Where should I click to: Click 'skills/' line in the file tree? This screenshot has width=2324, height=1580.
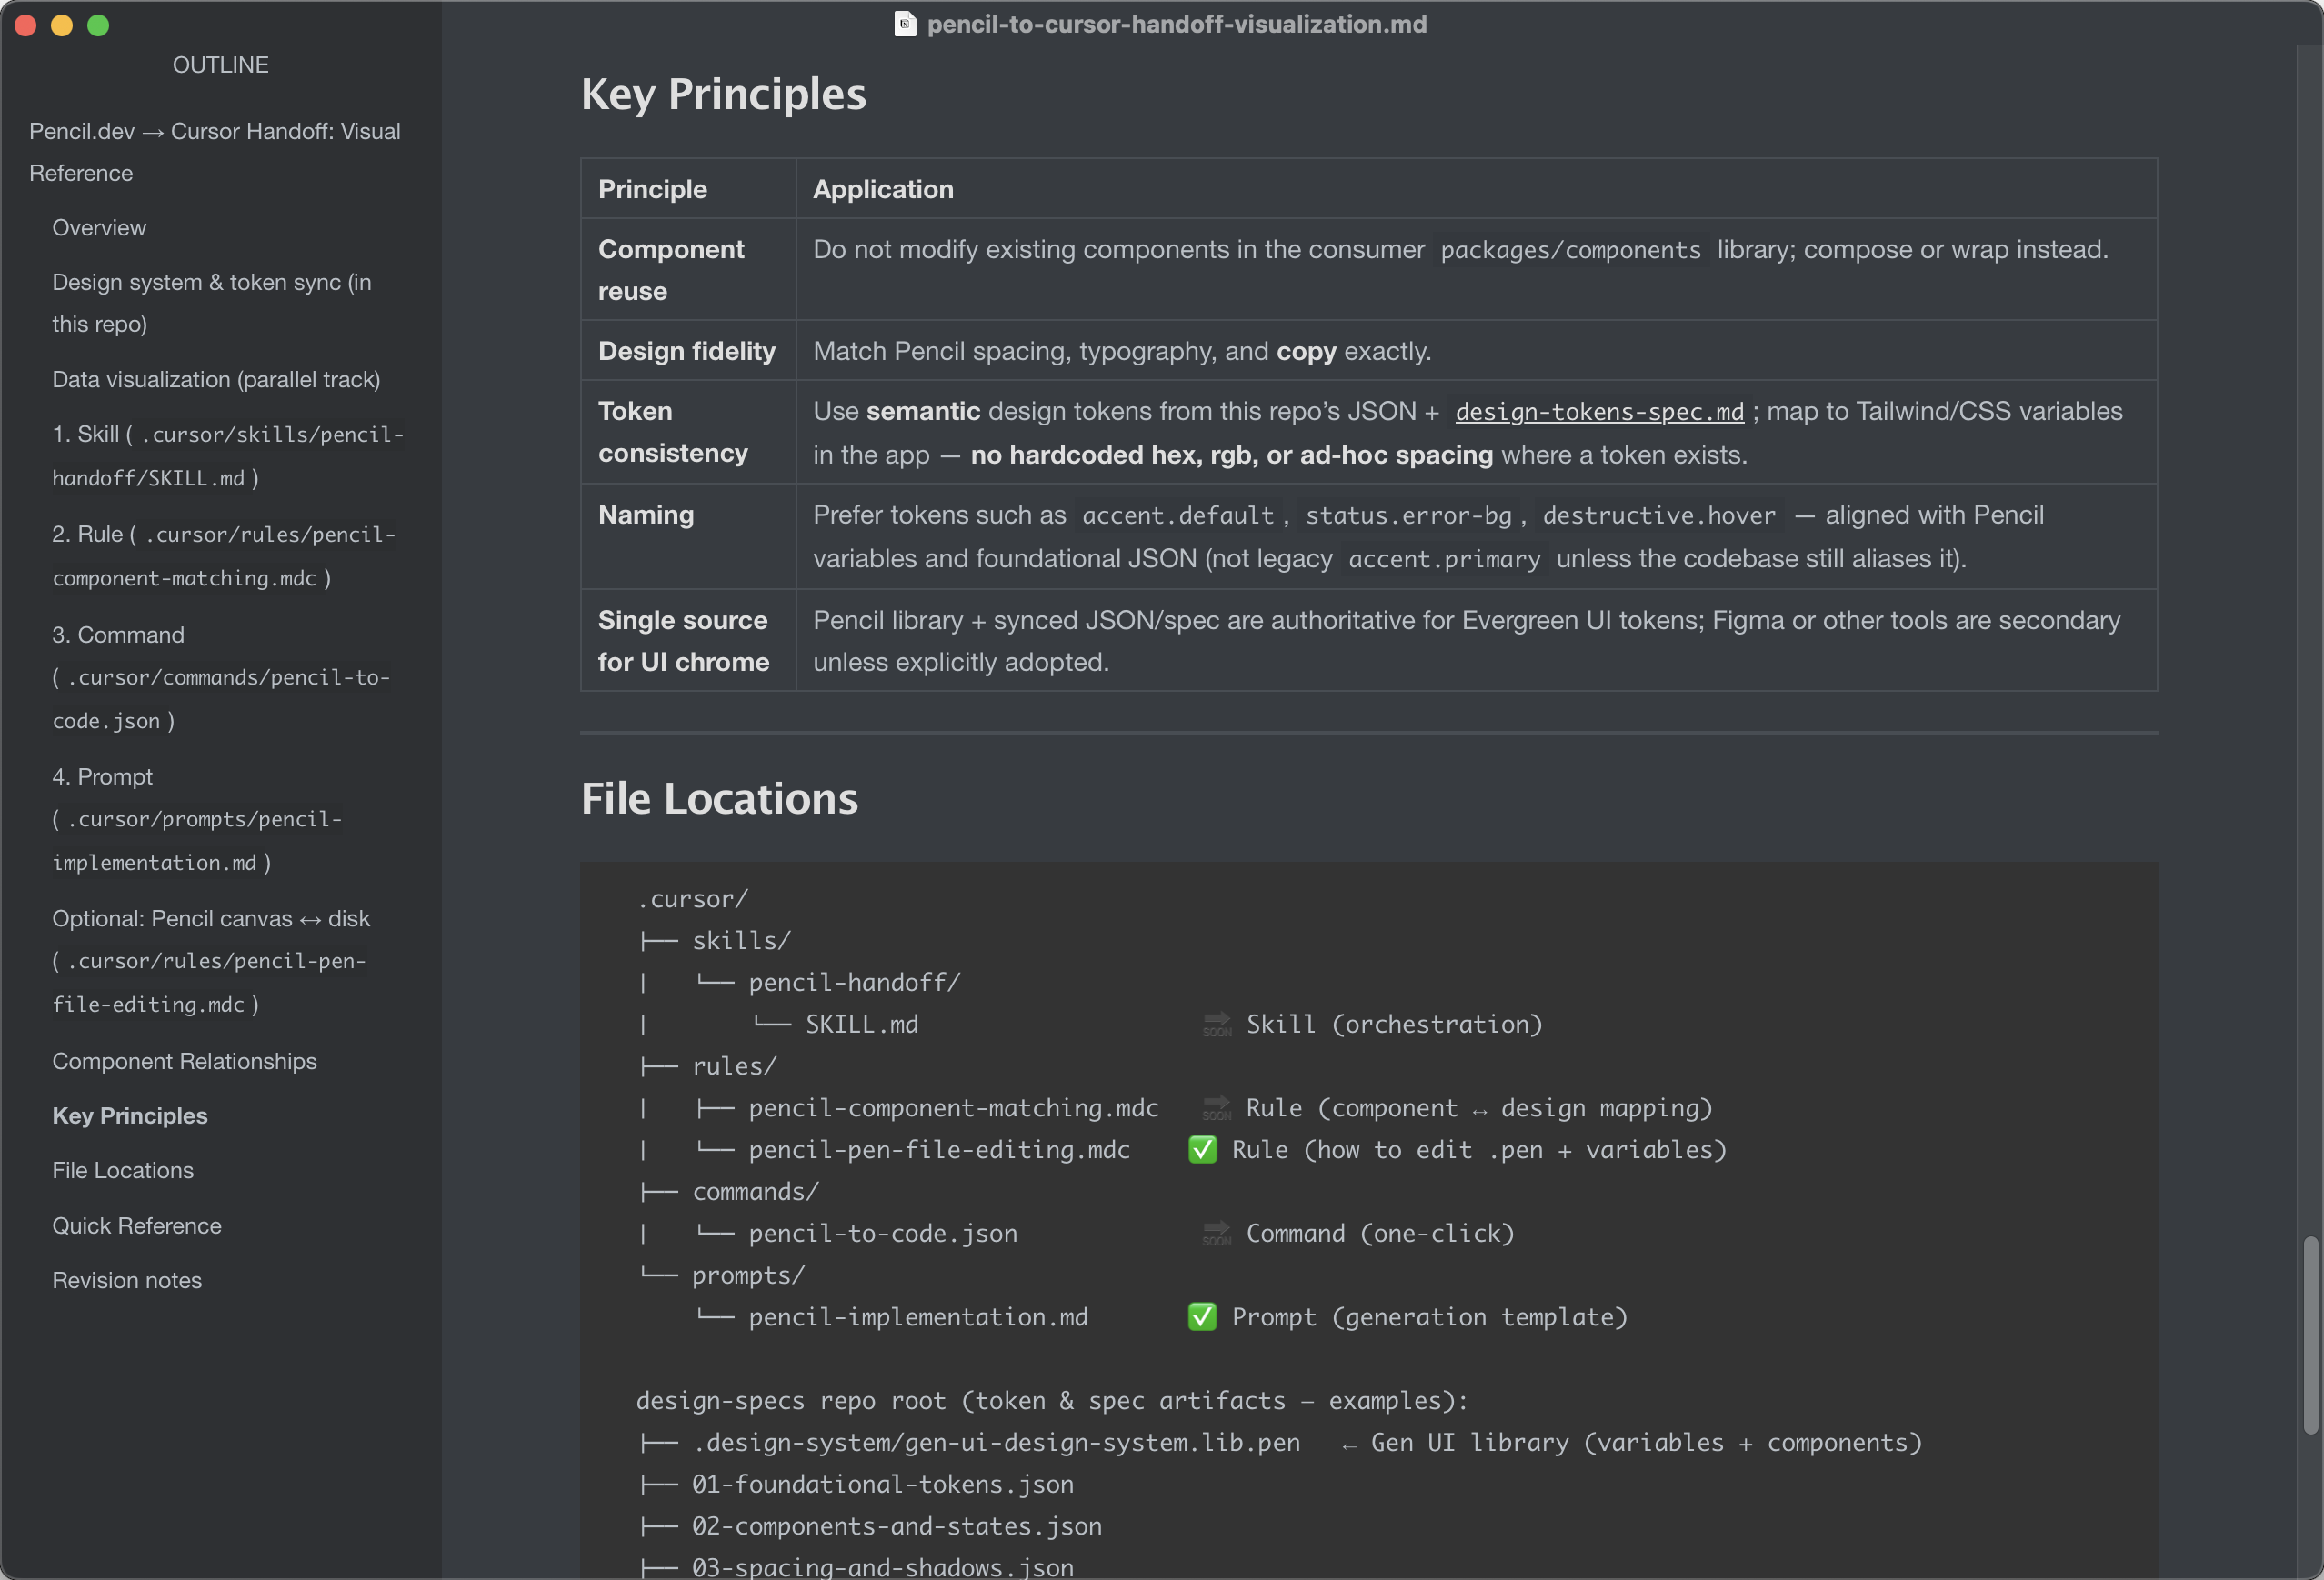tap(741, 941)
